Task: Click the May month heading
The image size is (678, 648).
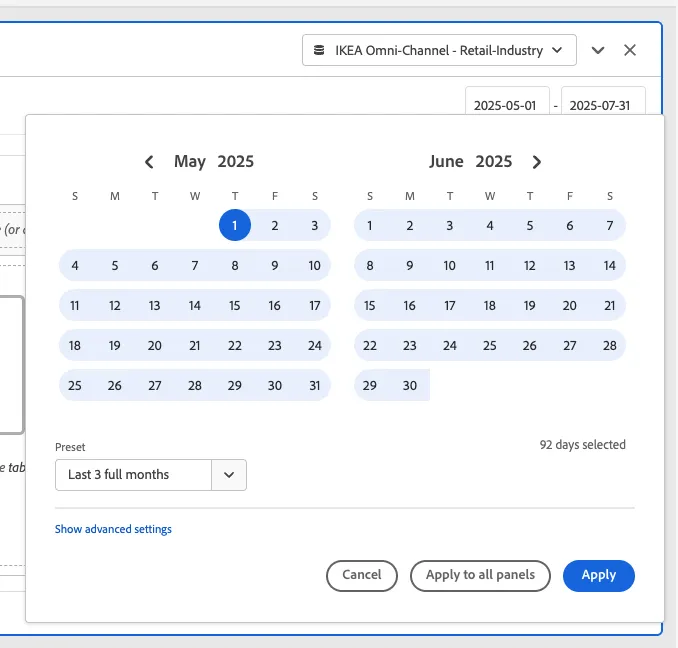Action: pos(190,162)
